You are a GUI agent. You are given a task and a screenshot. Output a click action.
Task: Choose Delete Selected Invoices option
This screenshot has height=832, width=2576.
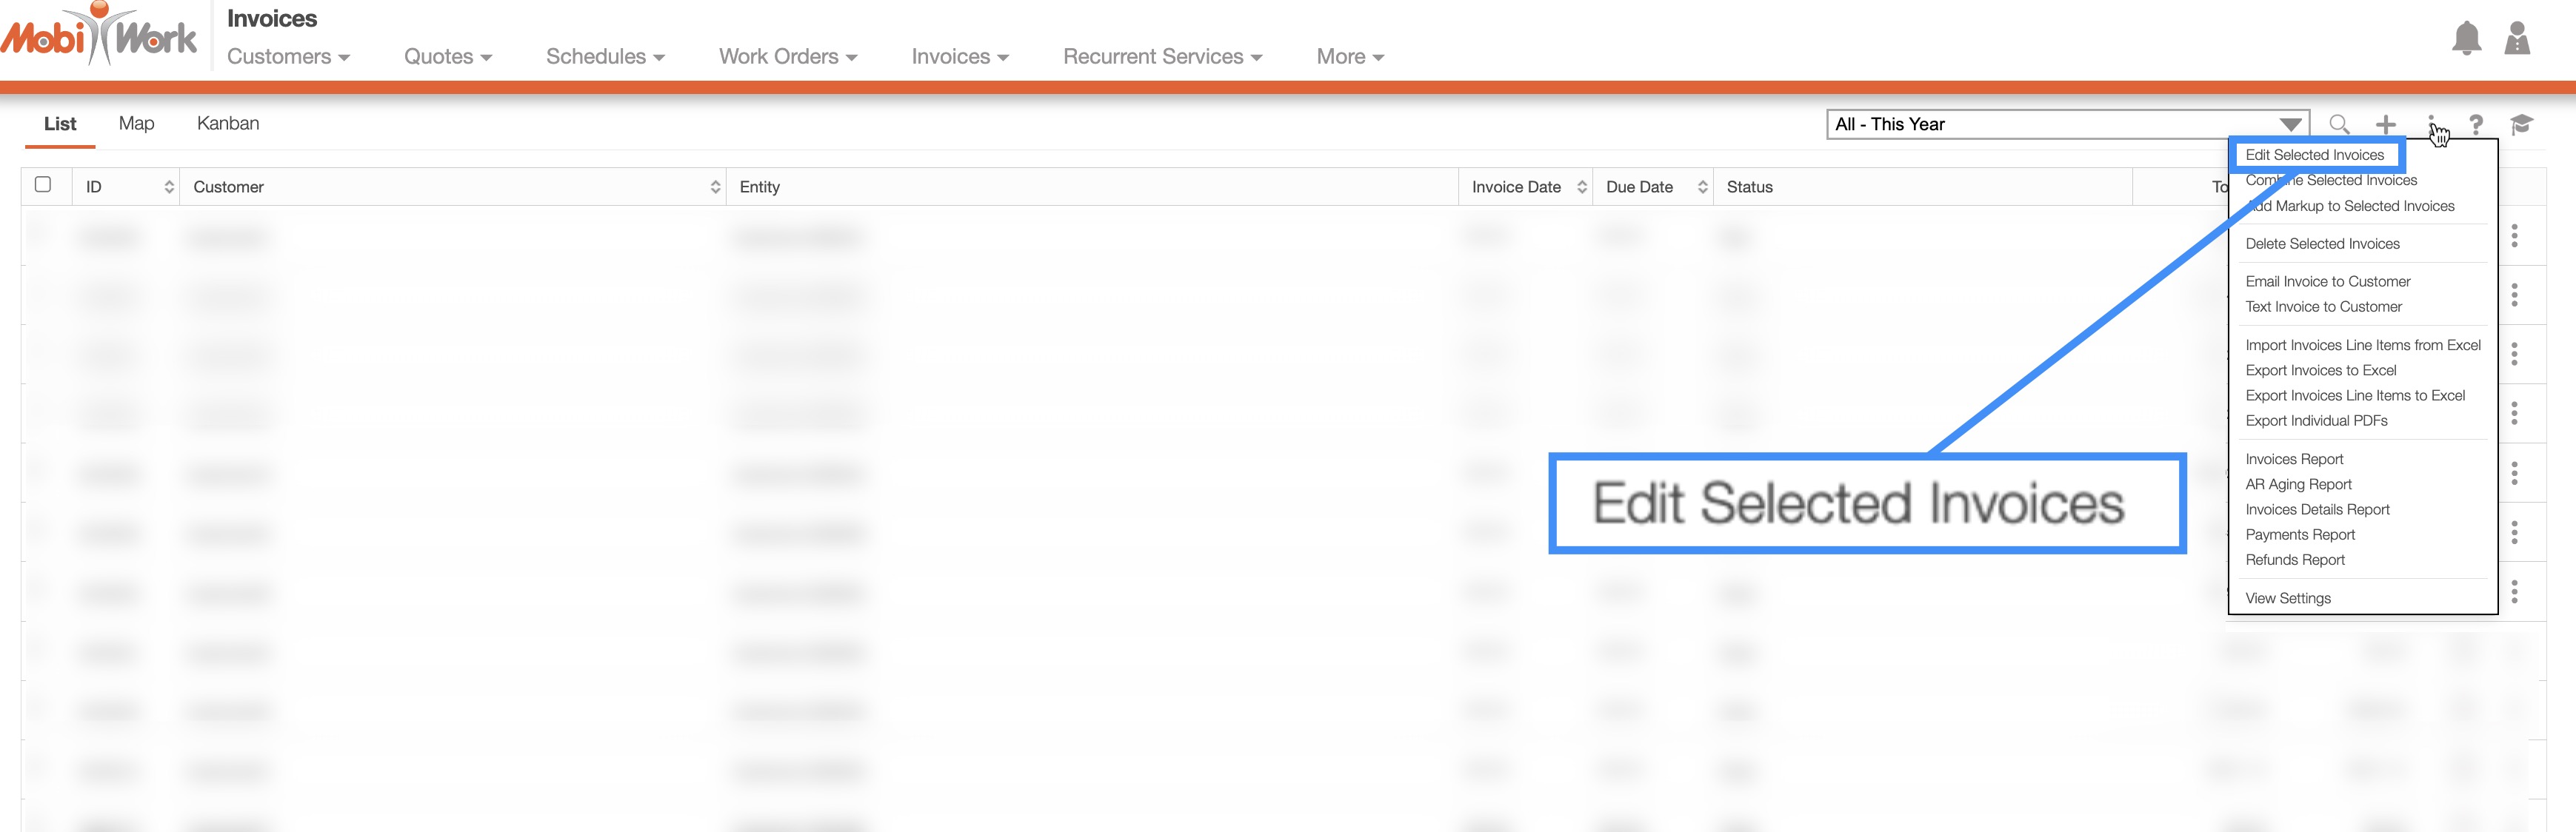2322,244
